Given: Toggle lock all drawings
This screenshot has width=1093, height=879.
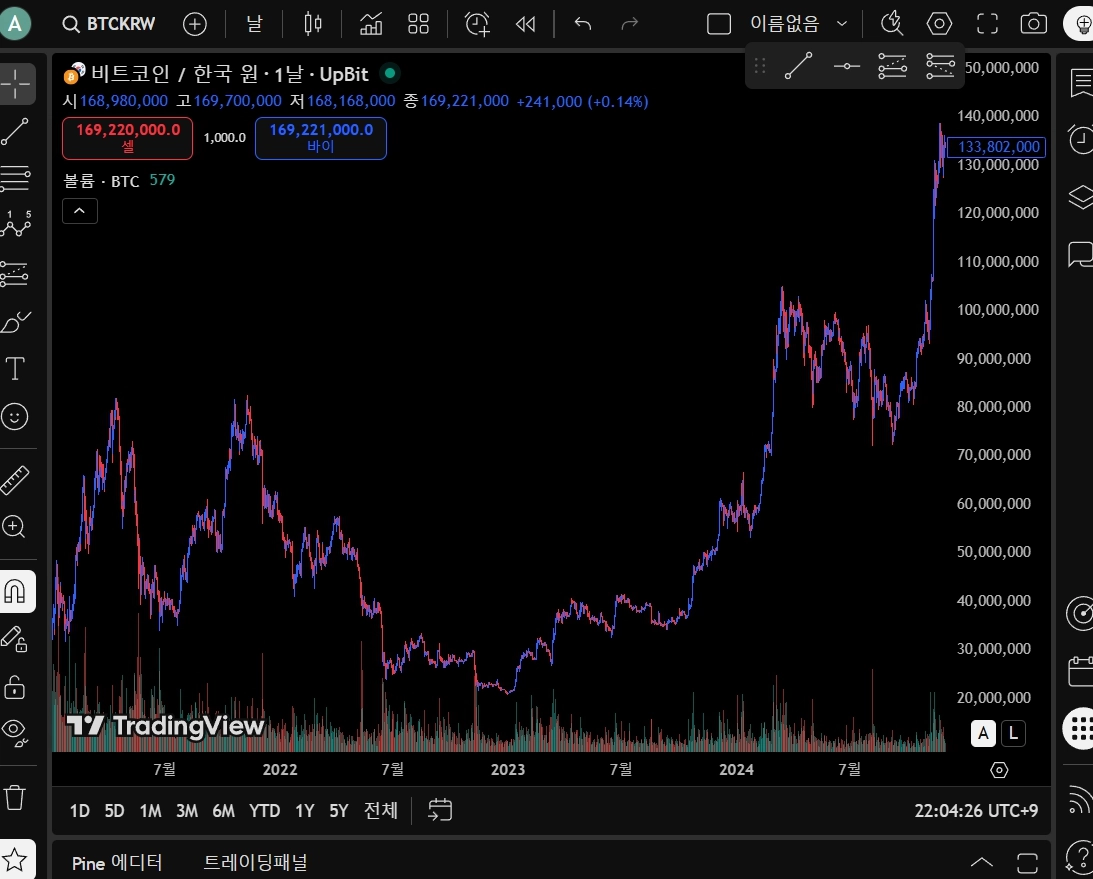Looking at the screenshot, I should click(15, 687).
